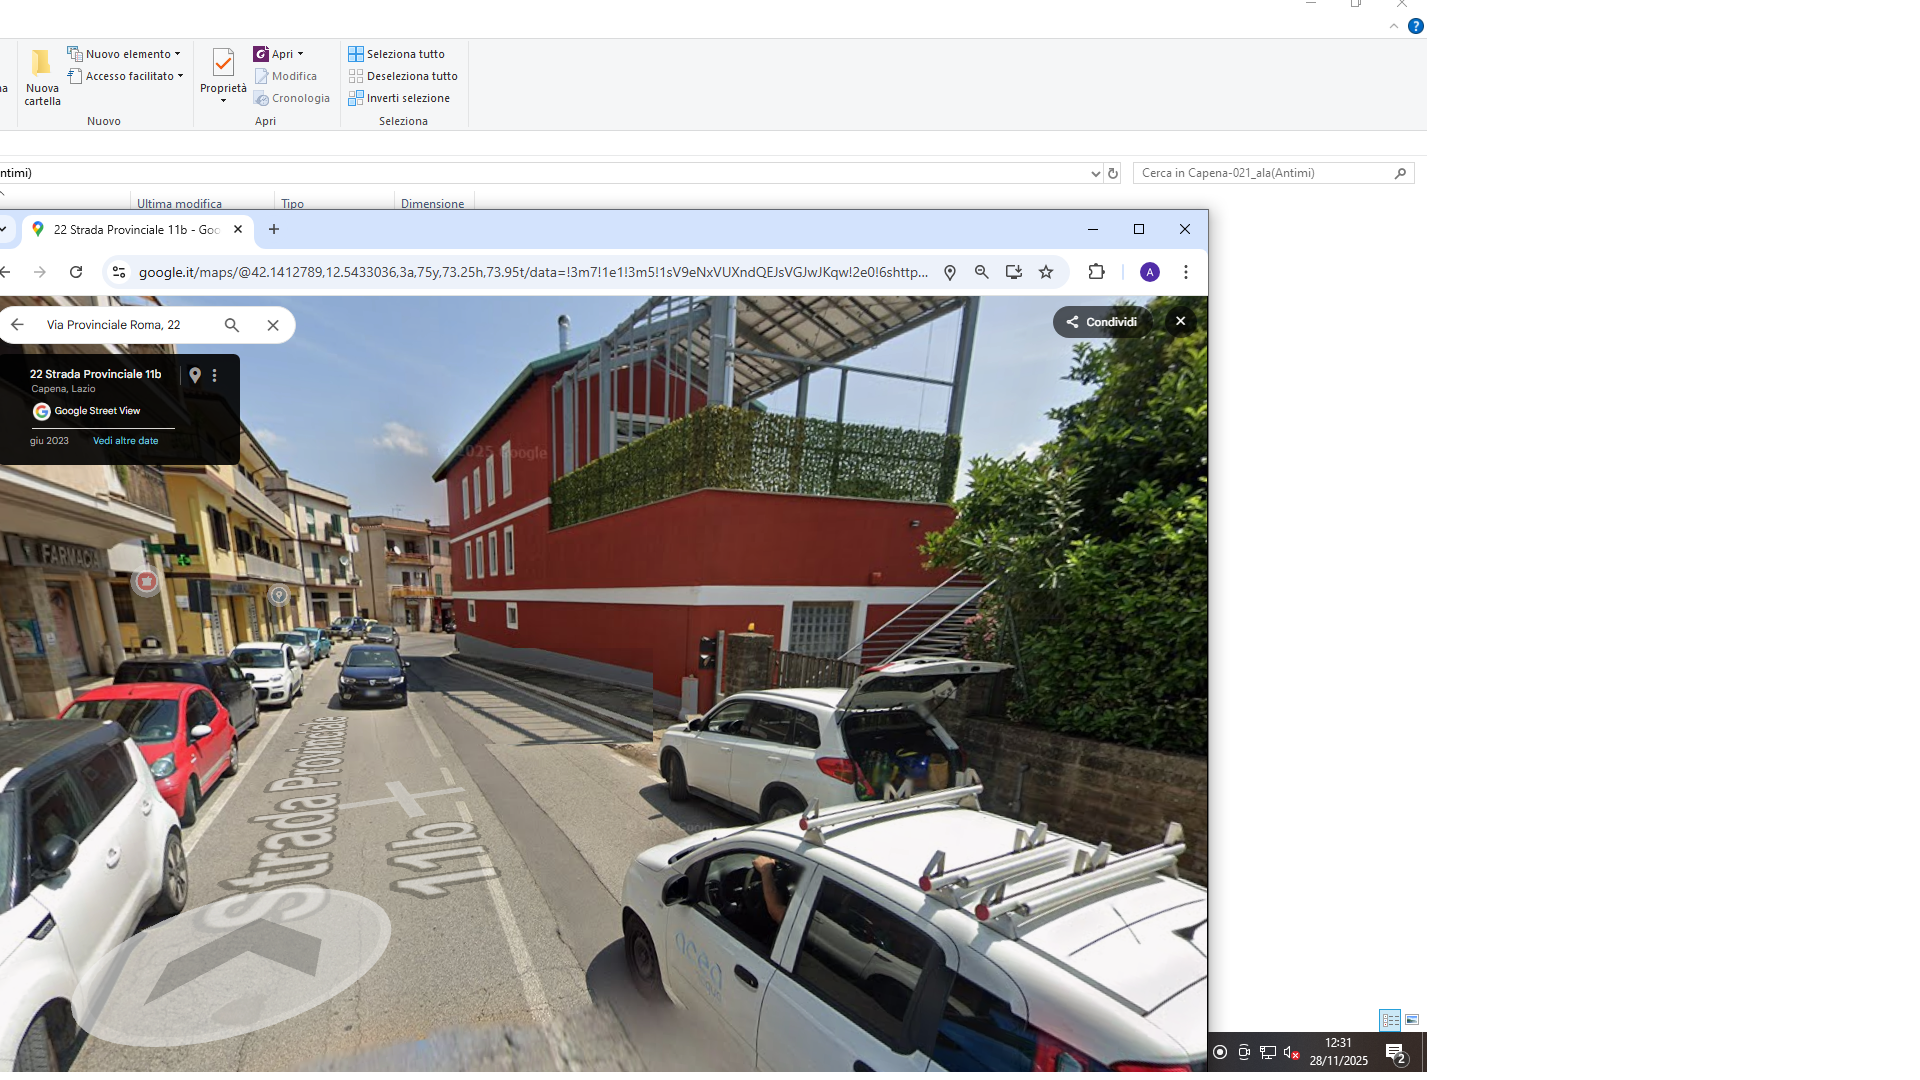Click the Condividi share button
The image size is (1920, 1080).
[x=1102, y=322]
